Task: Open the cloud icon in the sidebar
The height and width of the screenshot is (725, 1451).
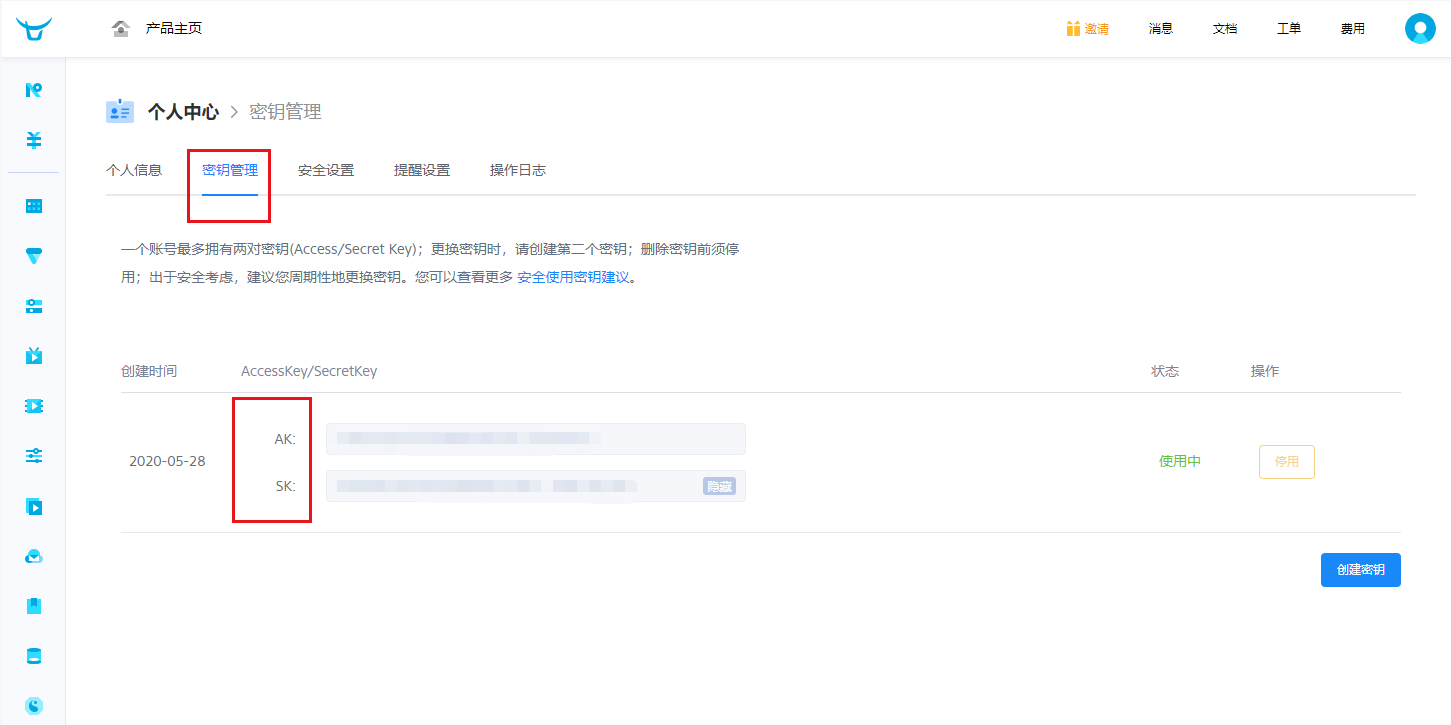Action: tap(34, 557)
